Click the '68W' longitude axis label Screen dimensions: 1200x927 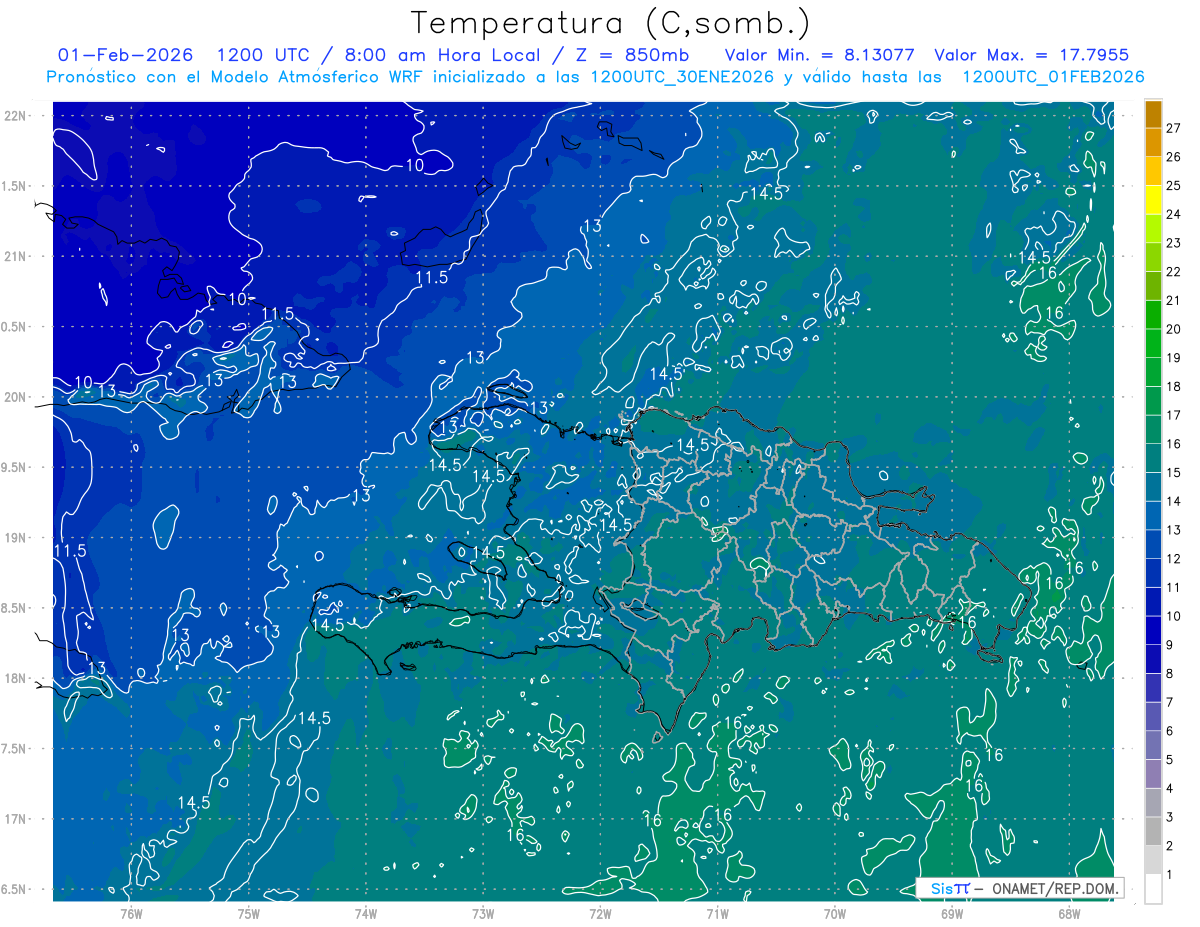pyautogui.click(x=1069, y=913)
